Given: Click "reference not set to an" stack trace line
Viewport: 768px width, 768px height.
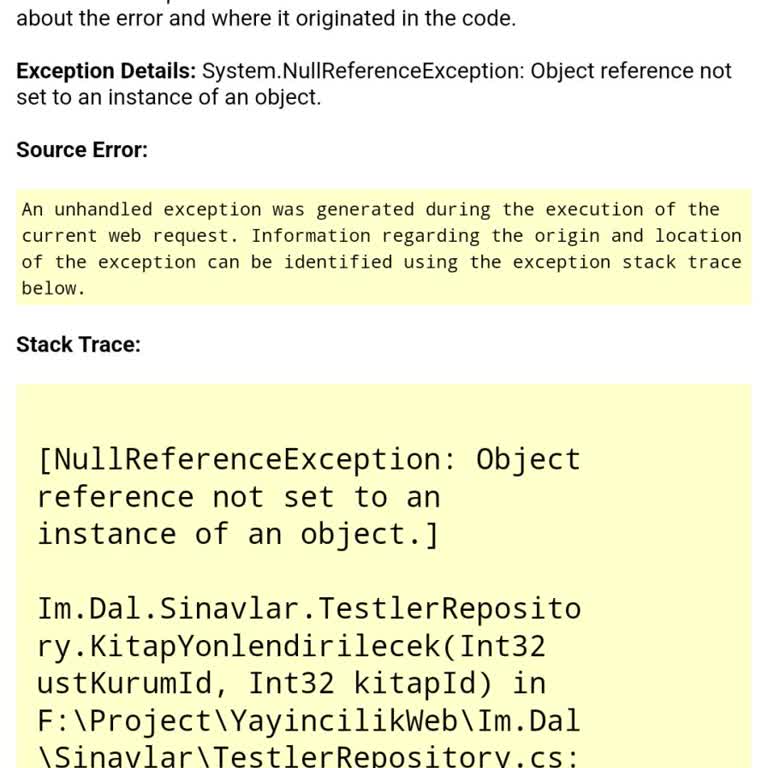Looking at the screenshot, I should 238,497.
